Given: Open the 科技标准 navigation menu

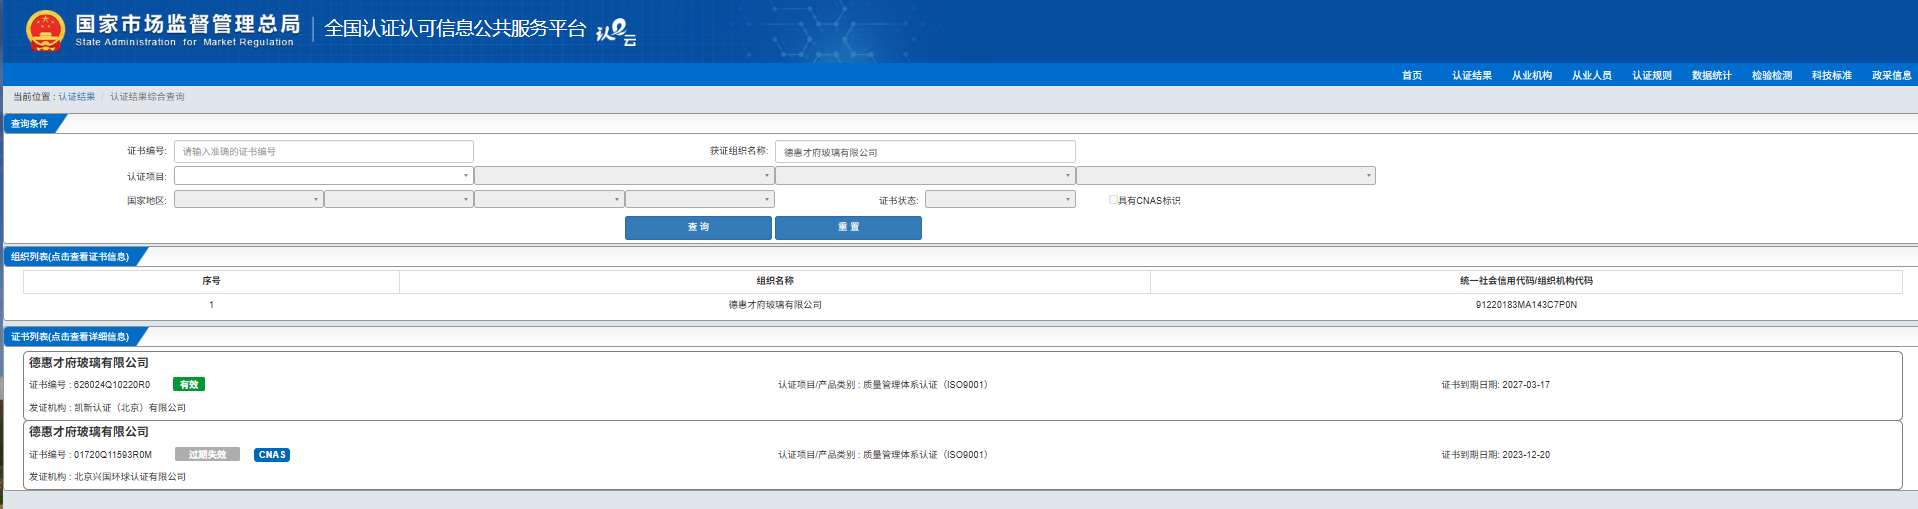Looking at the screenshot, I should [1832, 75].
